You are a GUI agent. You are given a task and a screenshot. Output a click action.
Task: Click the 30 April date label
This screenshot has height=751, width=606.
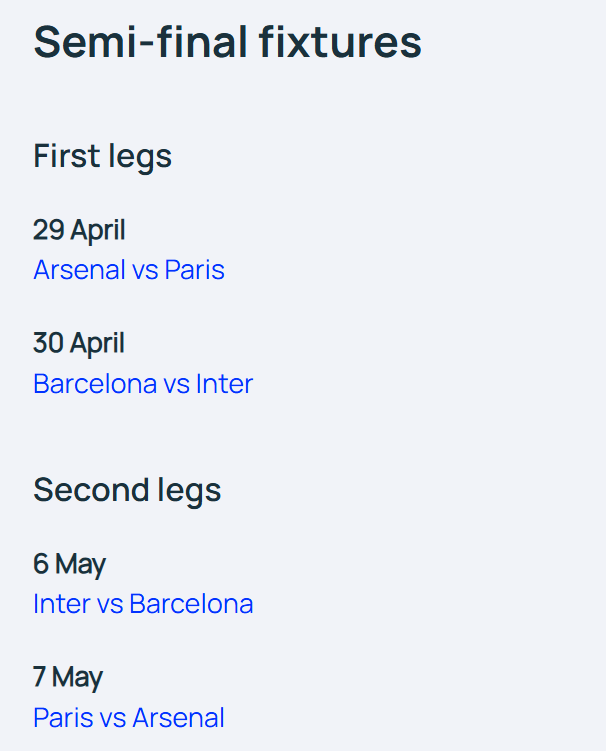pos(79,344)
